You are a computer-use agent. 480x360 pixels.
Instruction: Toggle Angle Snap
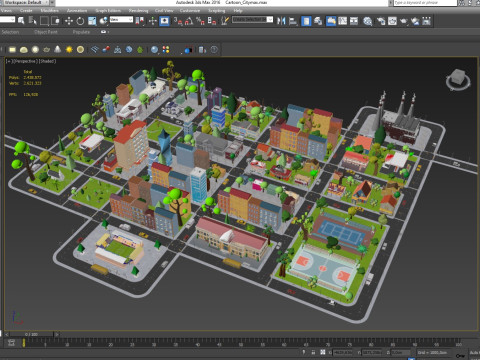point(189,21)
